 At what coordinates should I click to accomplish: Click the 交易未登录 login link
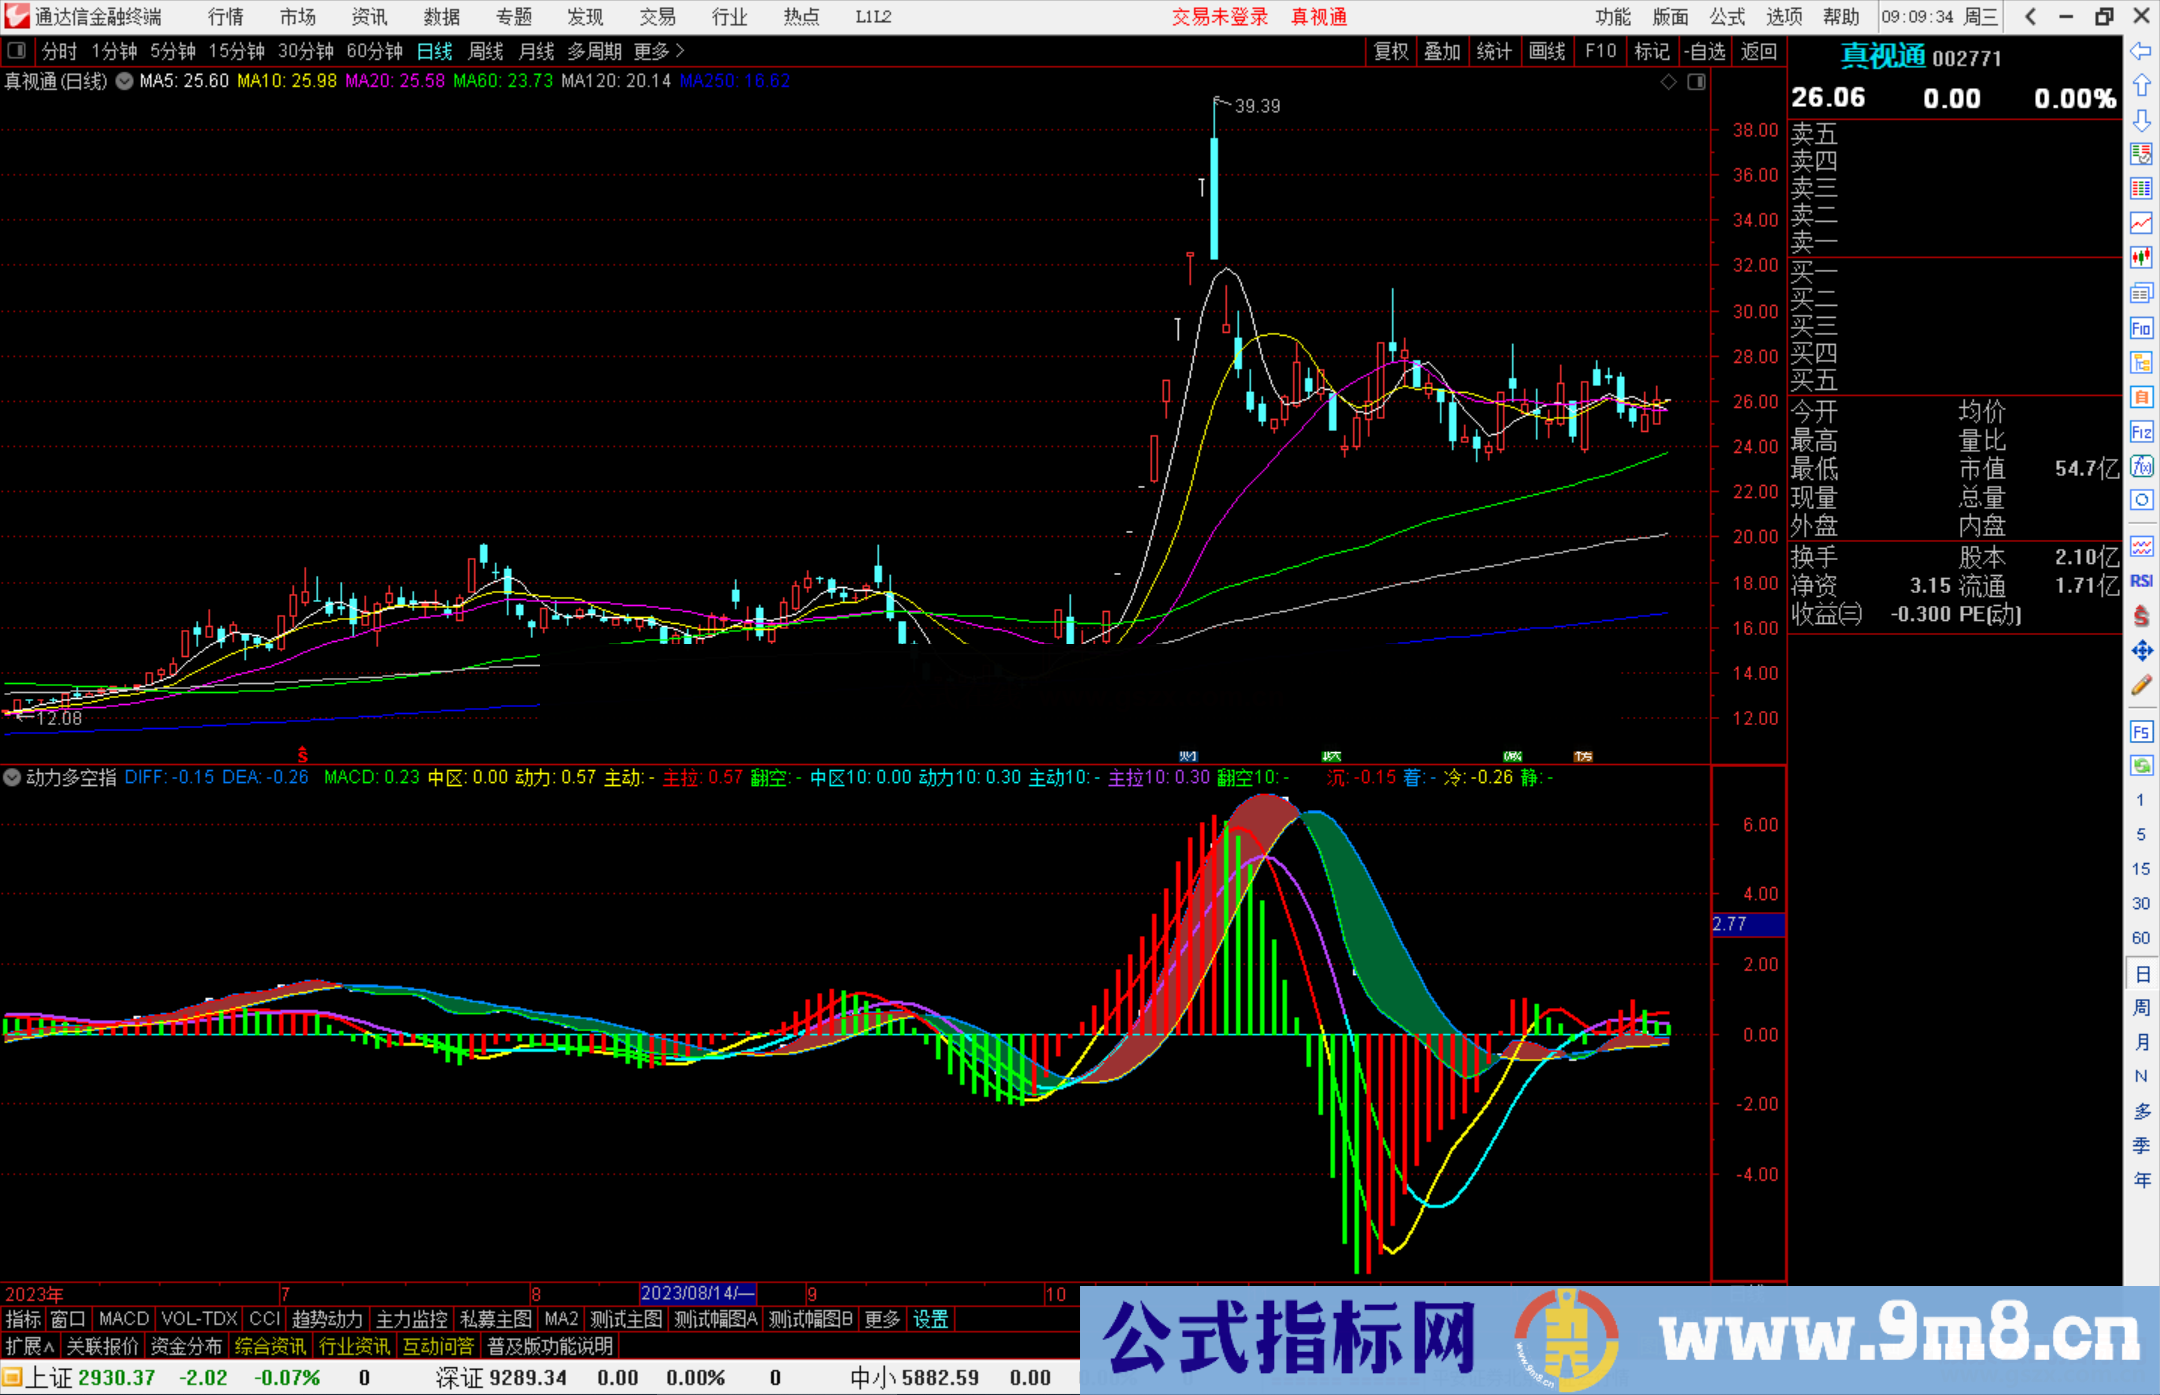click(x=1218, y=17)
